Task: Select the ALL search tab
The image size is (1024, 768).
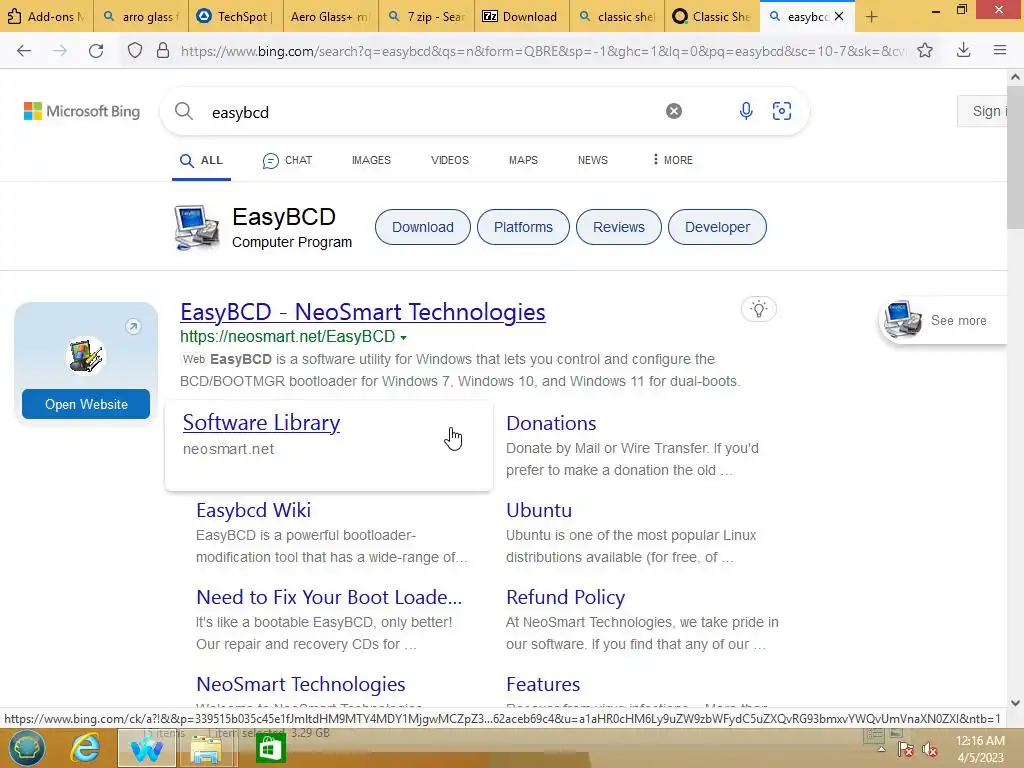Action: [x=201, y=161]
